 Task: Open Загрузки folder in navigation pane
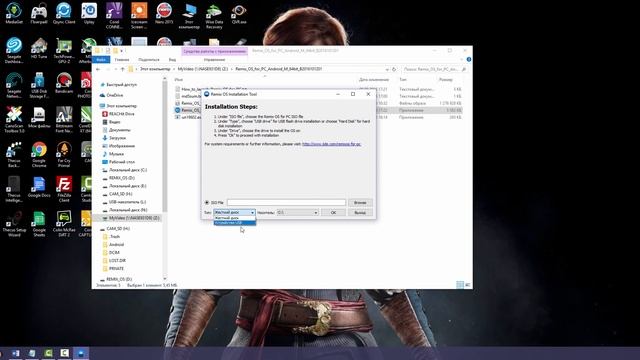coord(118,138)
